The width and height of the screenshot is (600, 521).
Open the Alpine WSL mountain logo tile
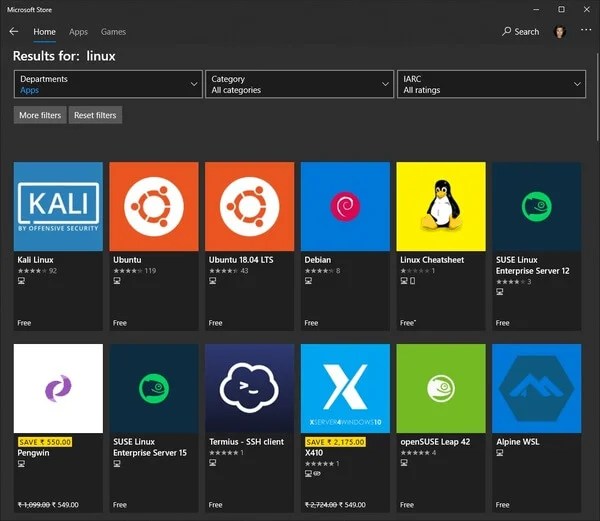click(x=536, y=389)
